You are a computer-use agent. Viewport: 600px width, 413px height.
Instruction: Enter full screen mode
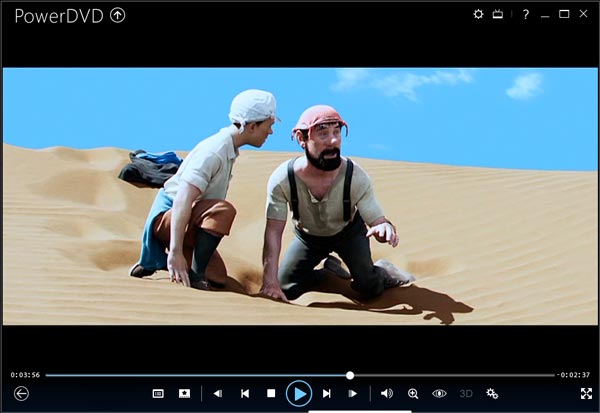[x=586, y=393]
